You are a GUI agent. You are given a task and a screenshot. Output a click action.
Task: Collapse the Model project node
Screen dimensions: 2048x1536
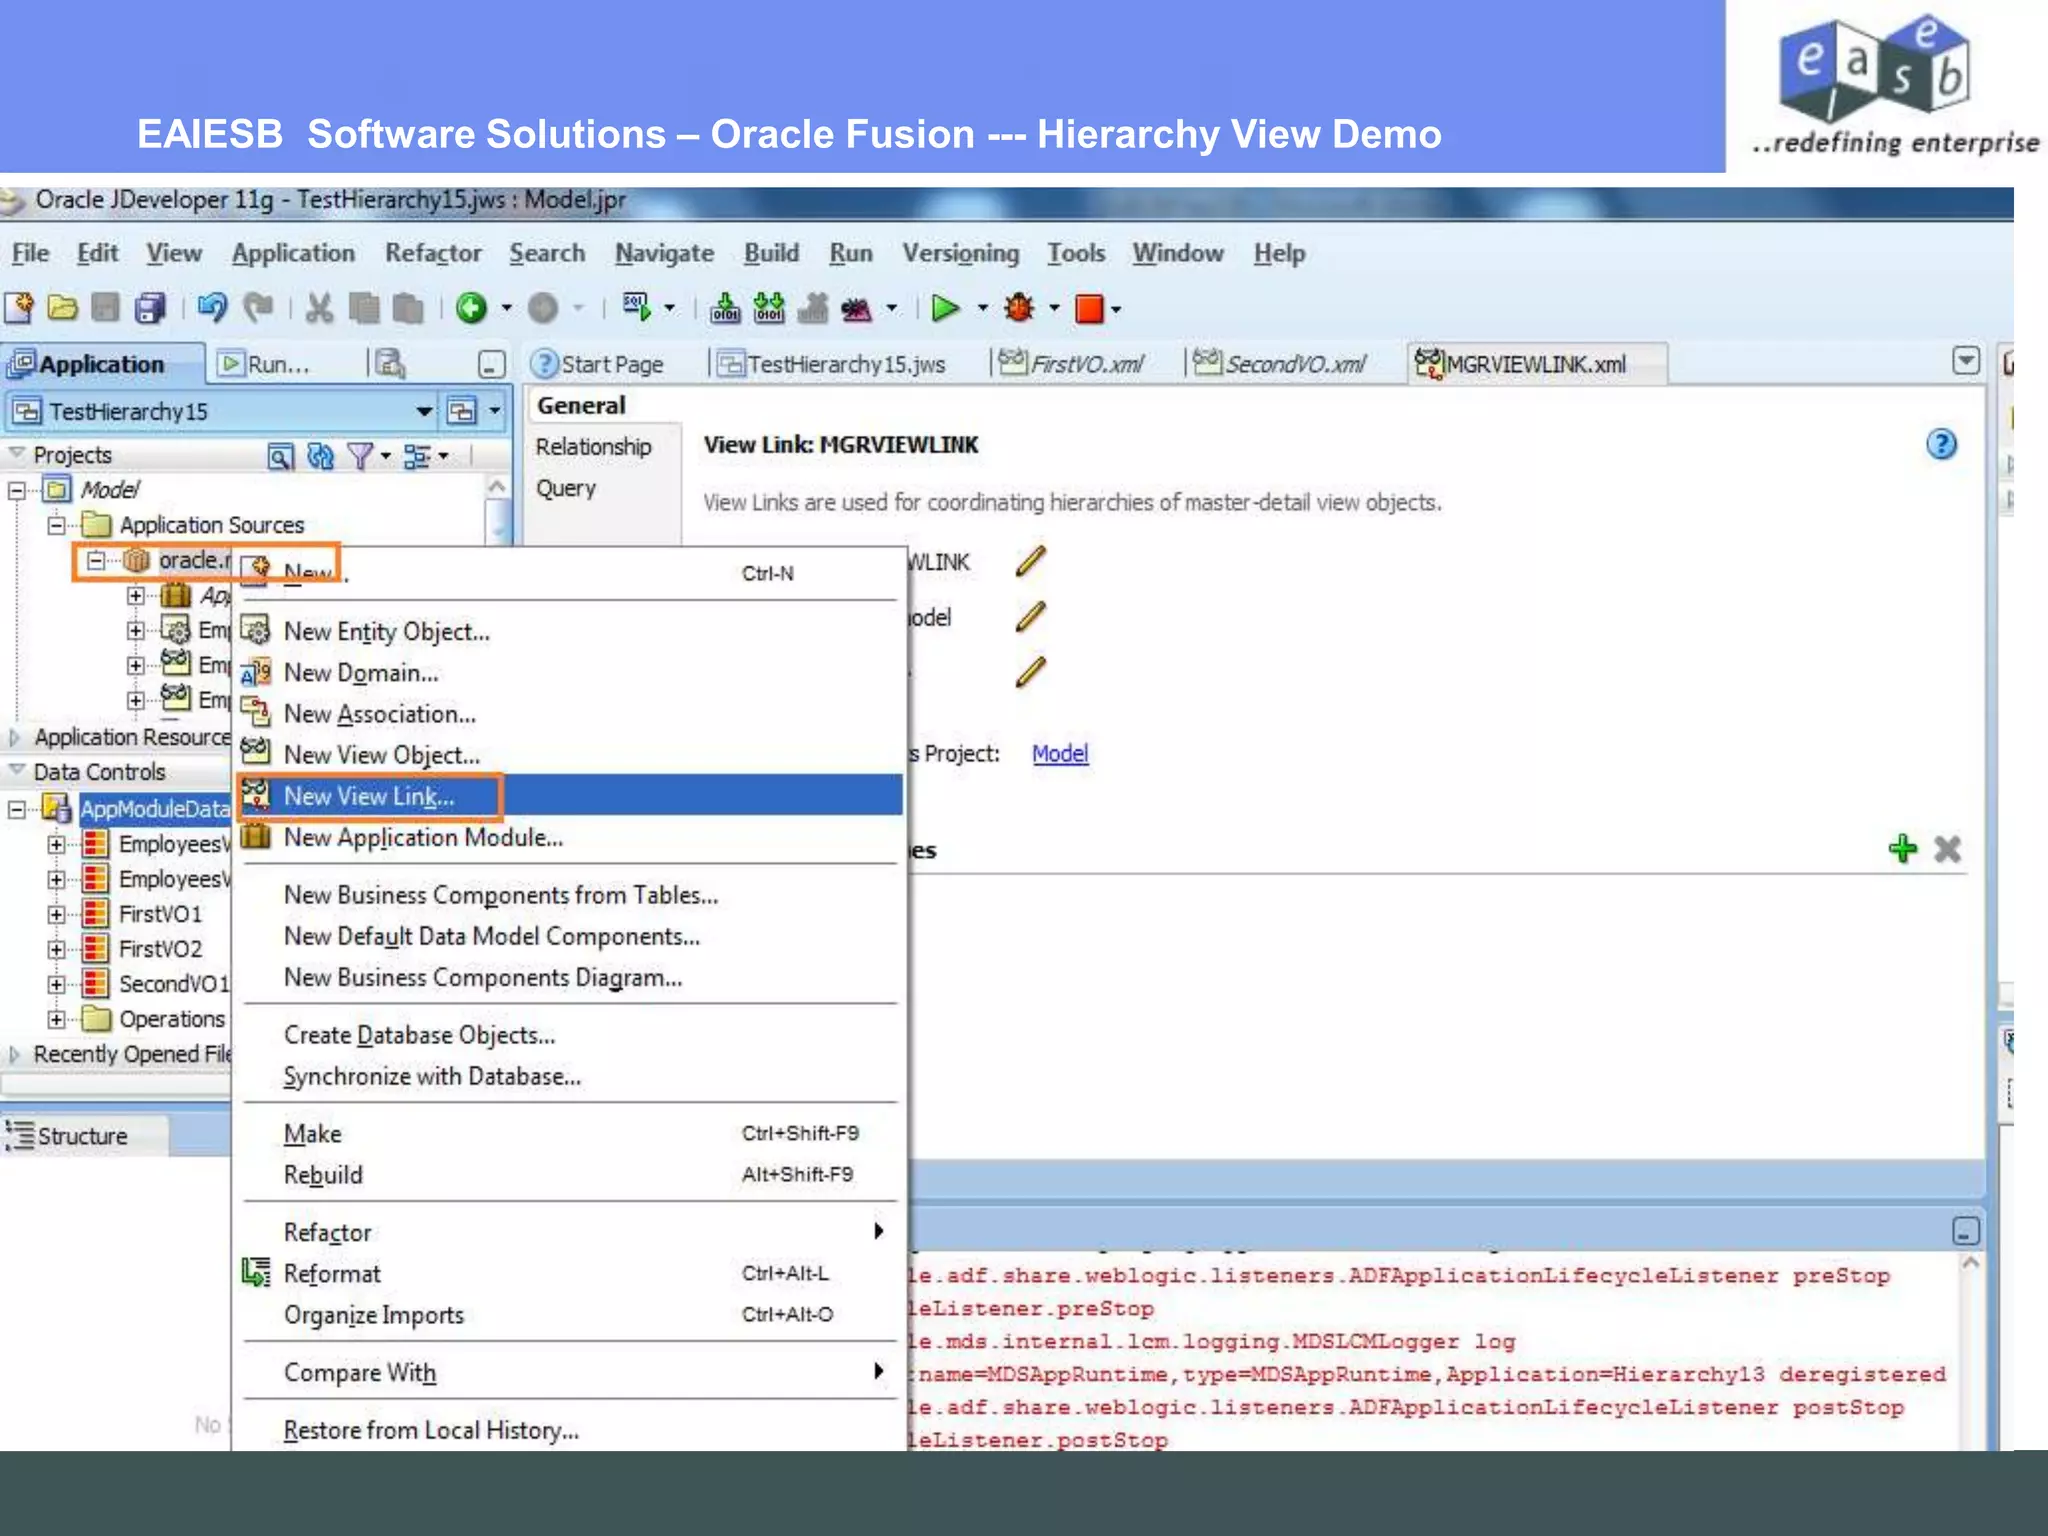click(x=17, y=490)
